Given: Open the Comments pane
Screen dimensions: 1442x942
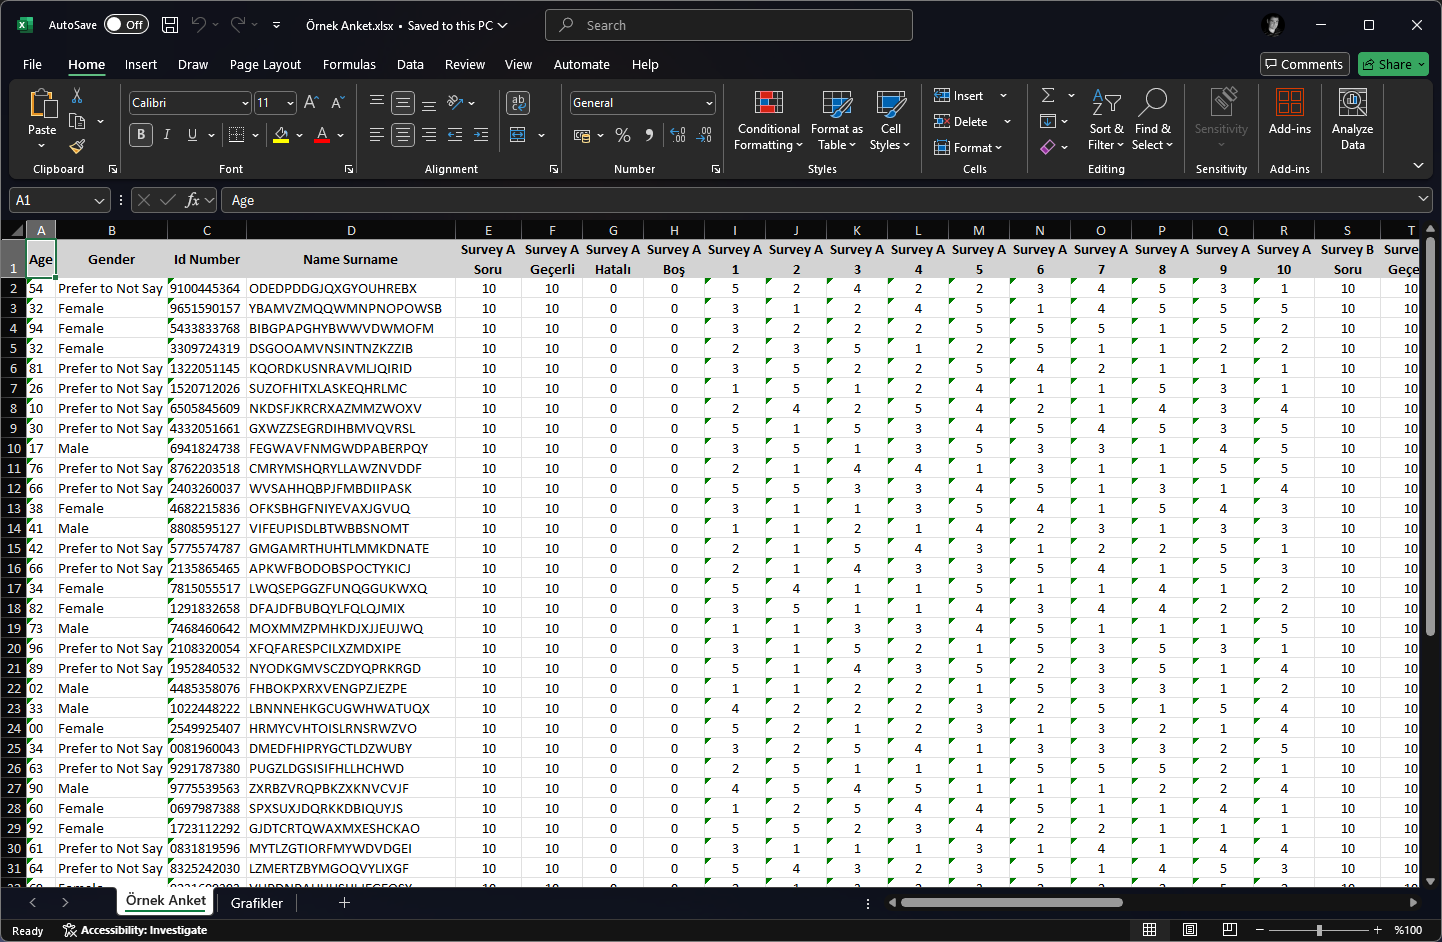Looking at the screenshot, I should 1304,64.
